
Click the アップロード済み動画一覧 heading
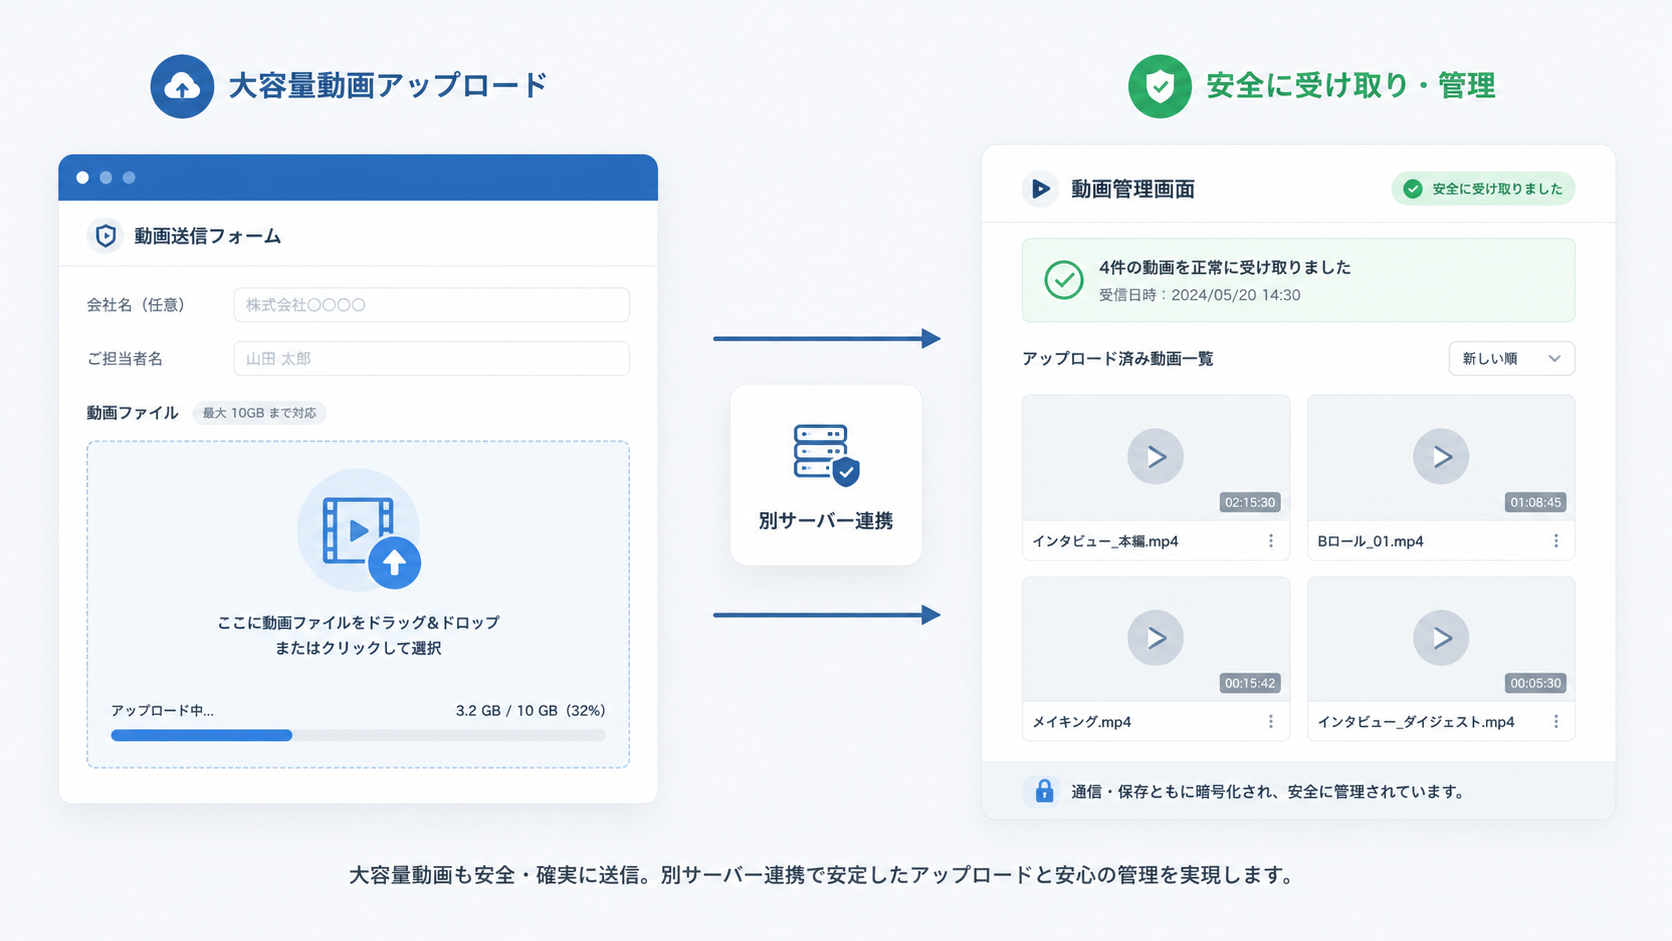[1117, 359]
